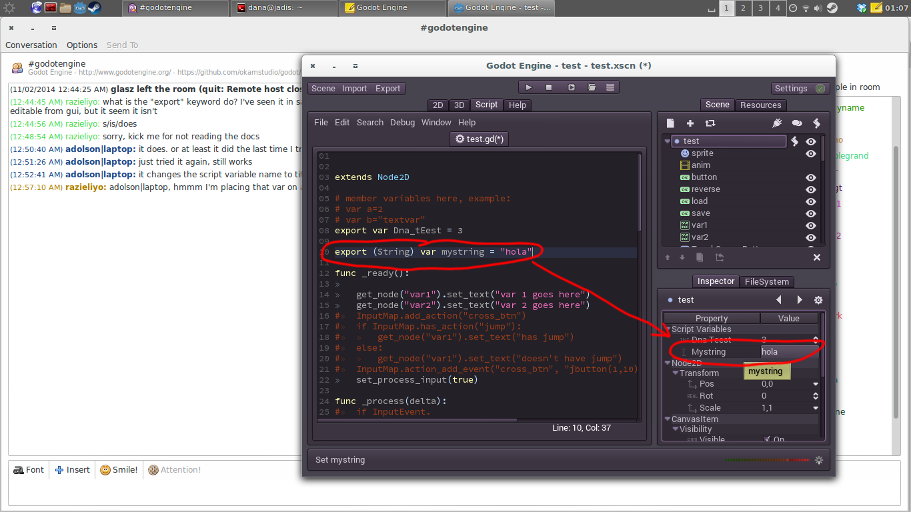This screenshot has width=911, height=512.
Task: Move the selected node down in the tree
Action: click(x=683, y=257)
